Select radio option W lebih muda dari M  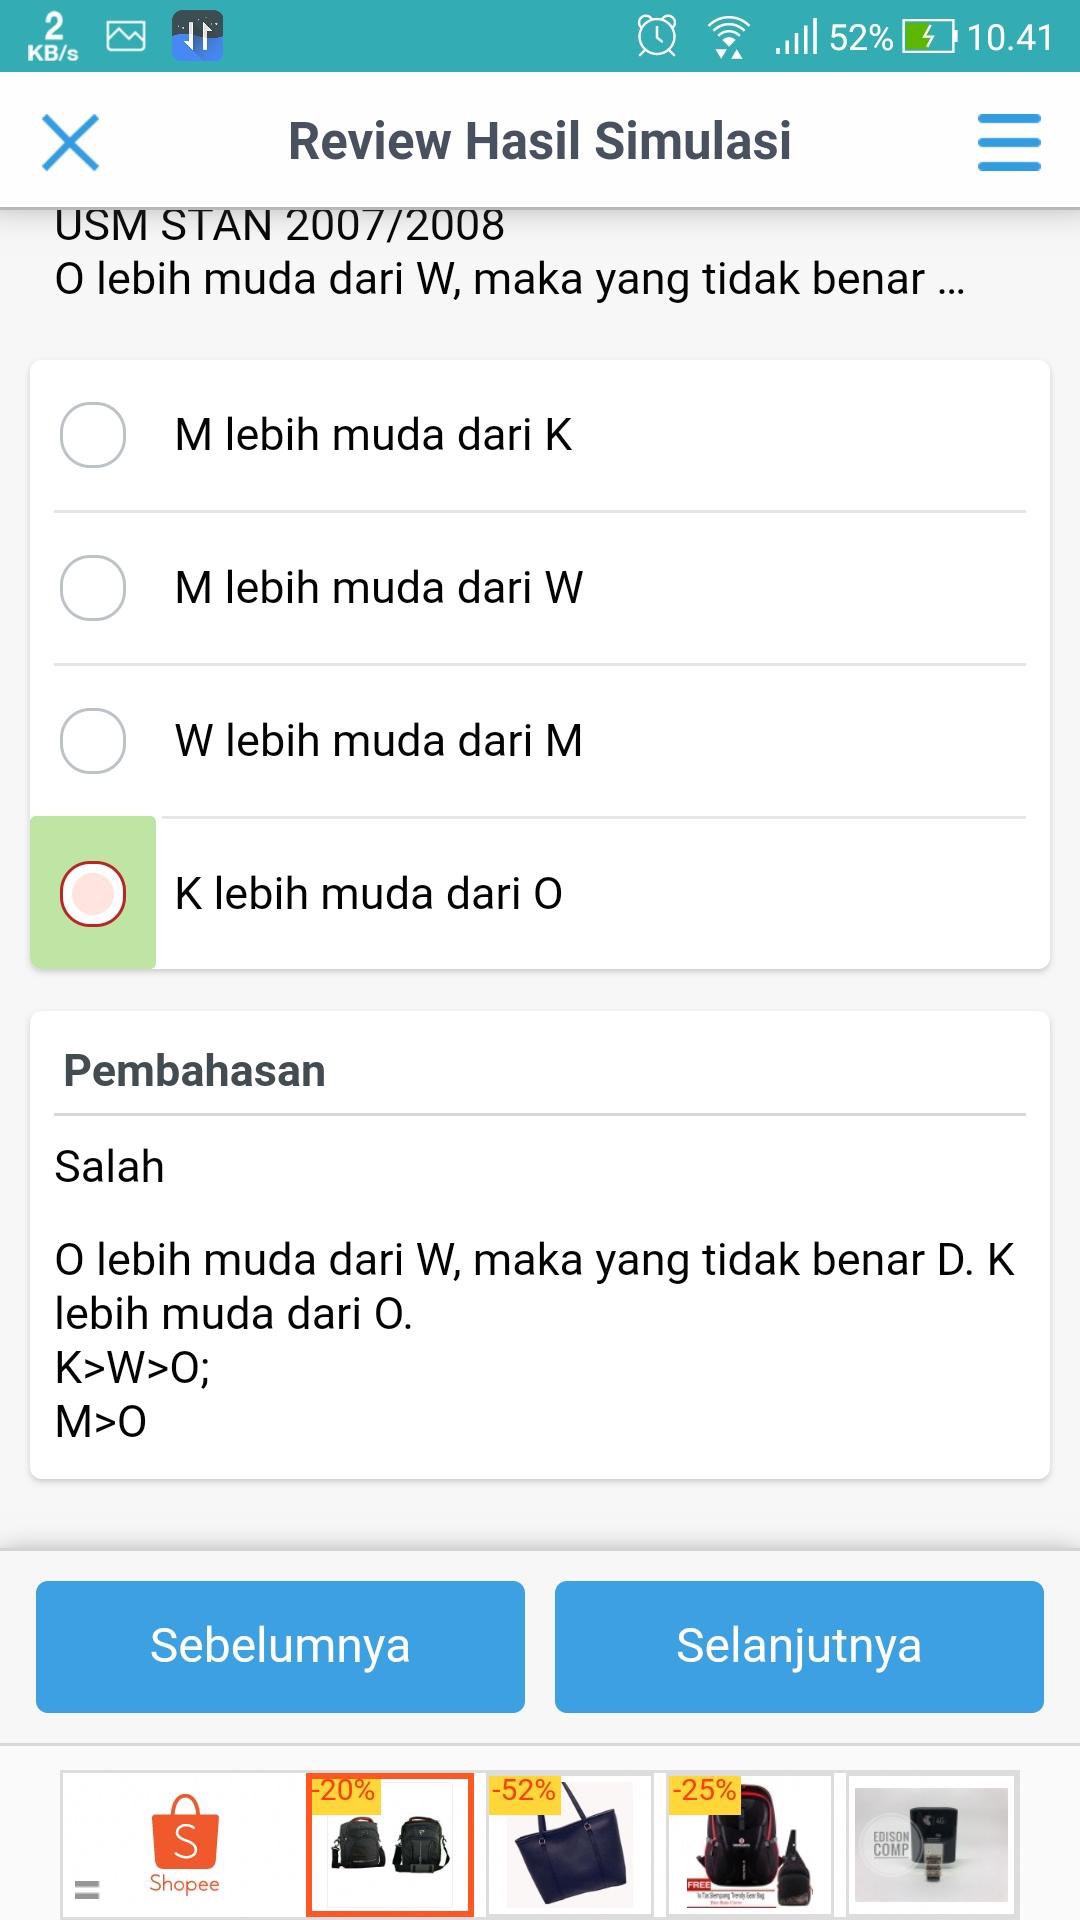click(93, 741)
